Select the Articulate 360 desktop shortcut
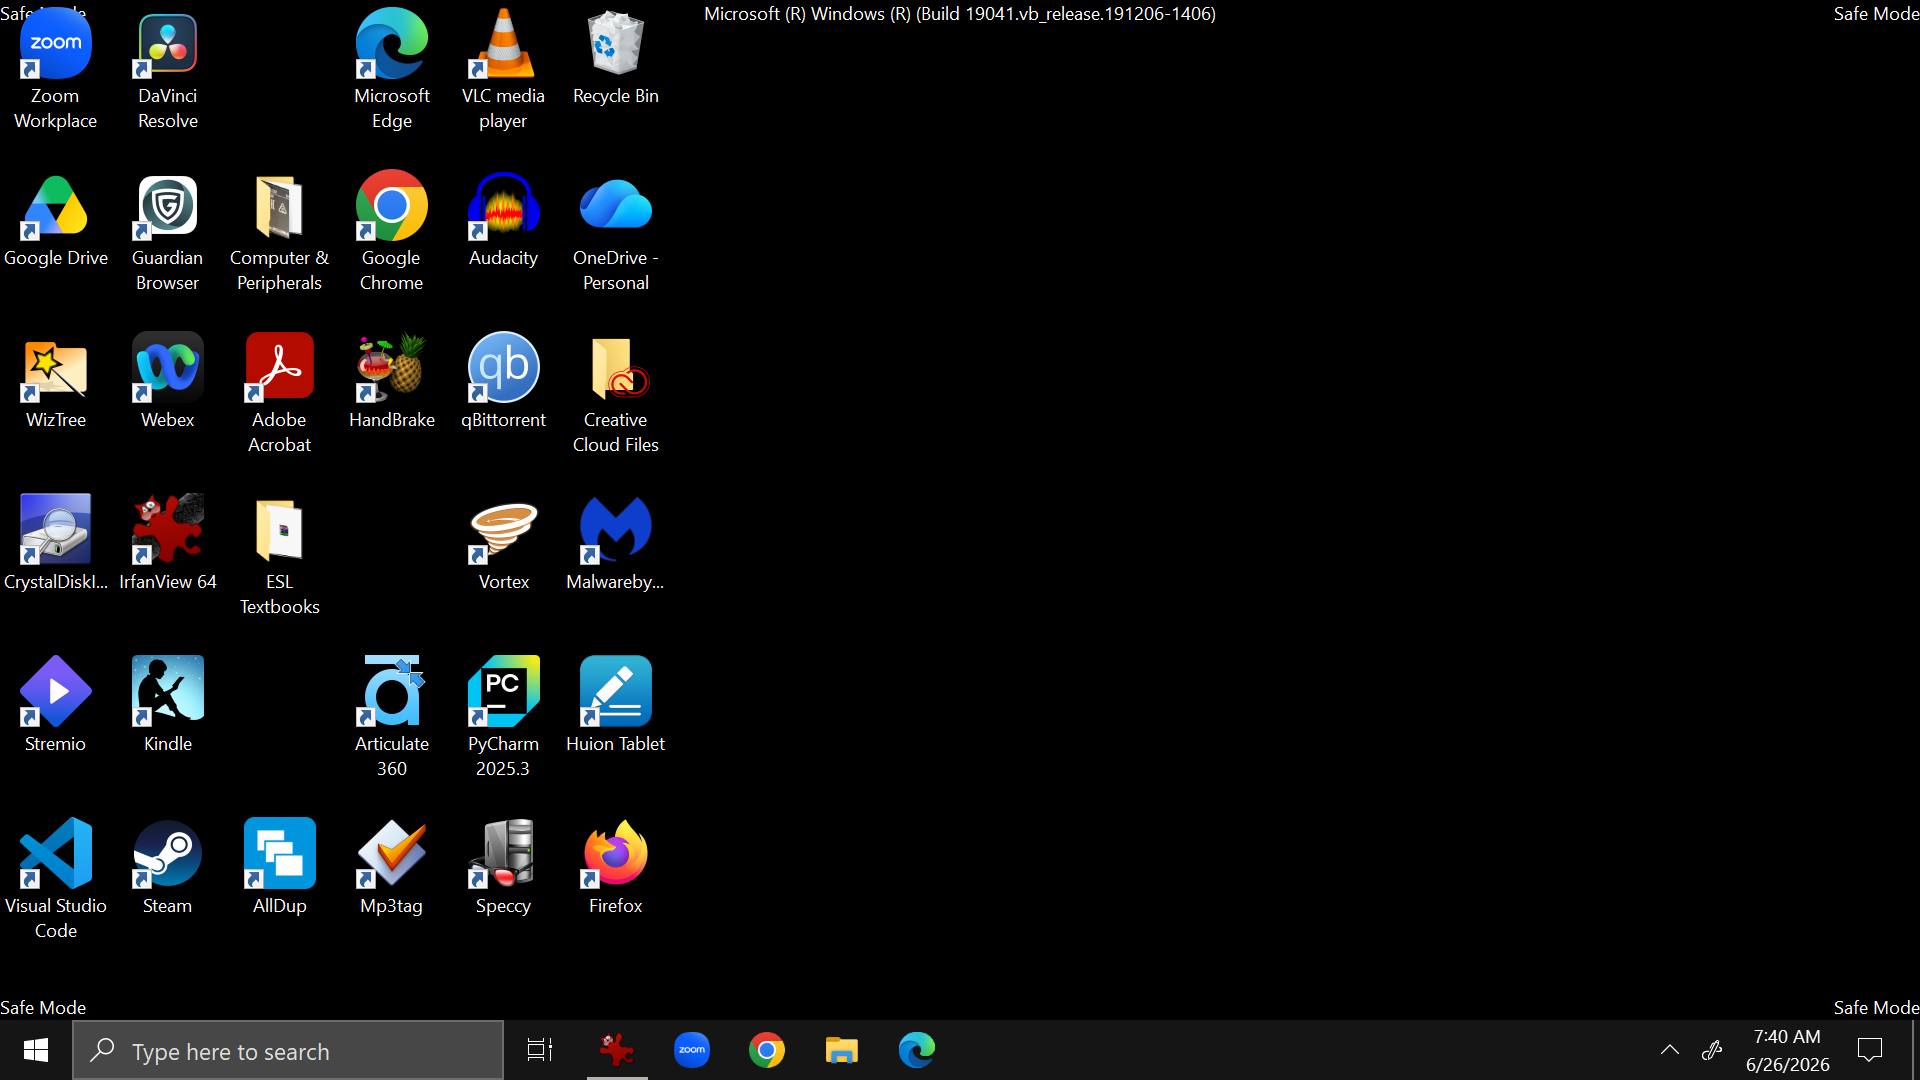 pos(392,718)
